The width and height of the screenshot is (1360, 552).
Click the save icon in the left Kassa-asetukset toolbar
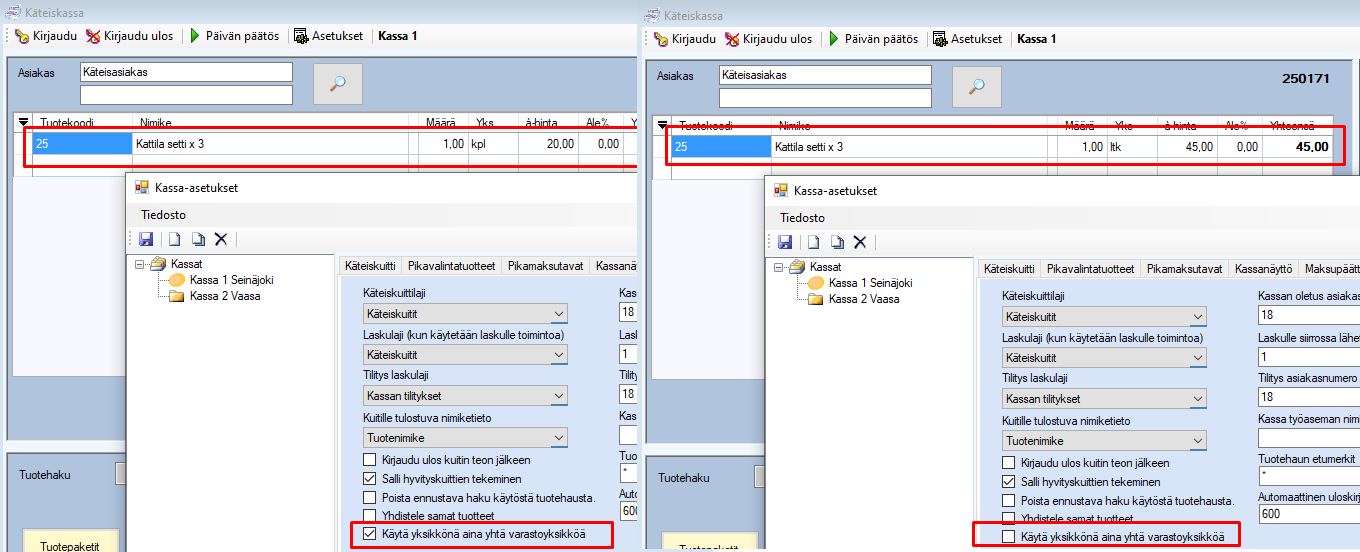tap(145, 240)
